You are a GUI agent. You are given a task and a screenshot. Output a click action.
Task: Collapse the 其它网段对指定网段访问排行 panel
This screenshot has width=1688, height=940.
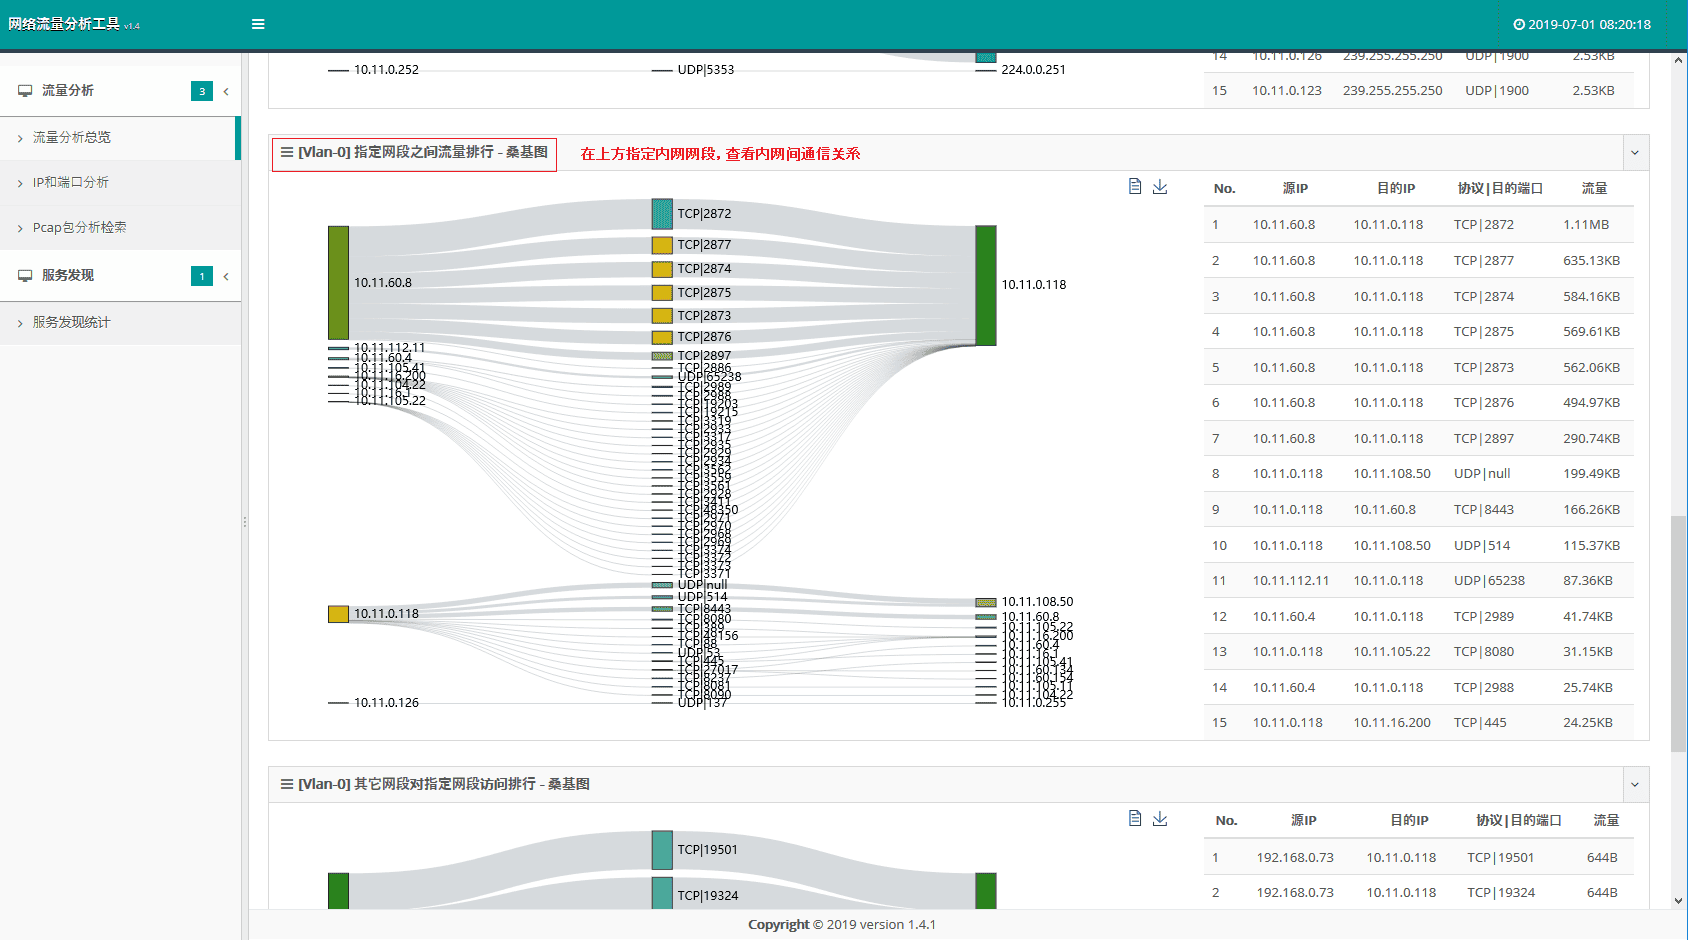(1635, 785)
